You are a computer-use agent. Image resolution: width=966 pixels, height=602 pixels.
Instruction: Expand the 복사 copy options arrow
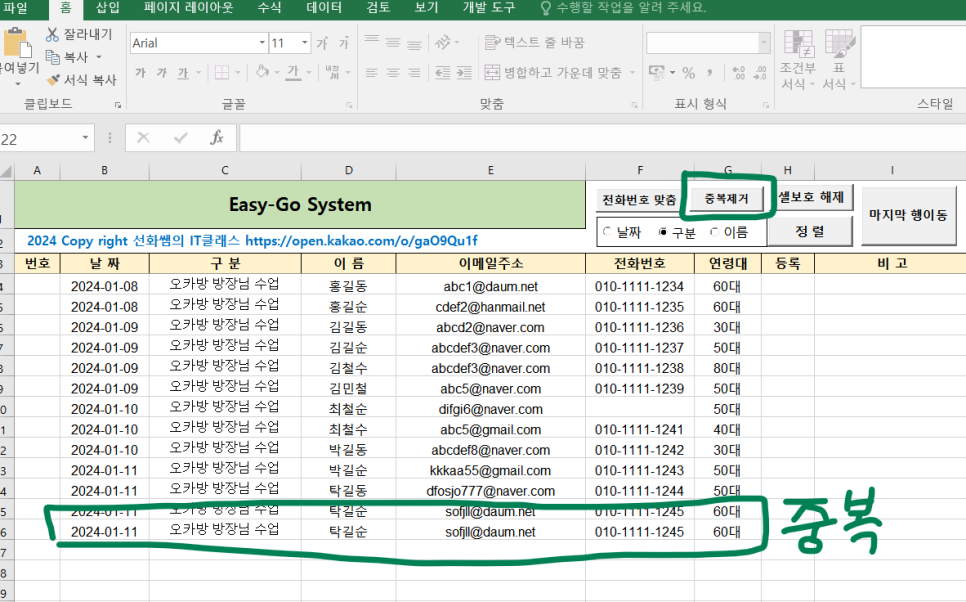pyautogui.click(x=99, y=57)
